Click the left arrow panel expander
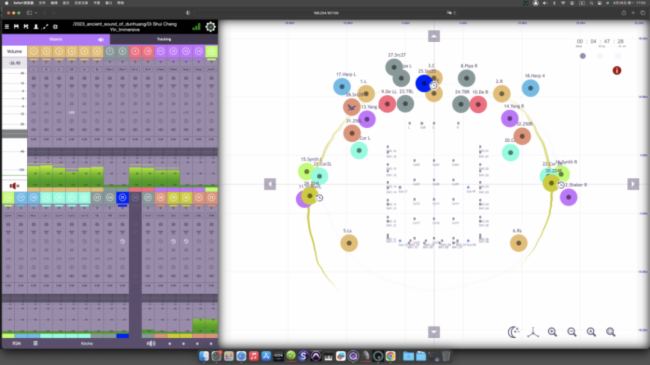Image resolution: width=650 pixels, height=365 pixels. pyautogui.click(x=270, y=184)
